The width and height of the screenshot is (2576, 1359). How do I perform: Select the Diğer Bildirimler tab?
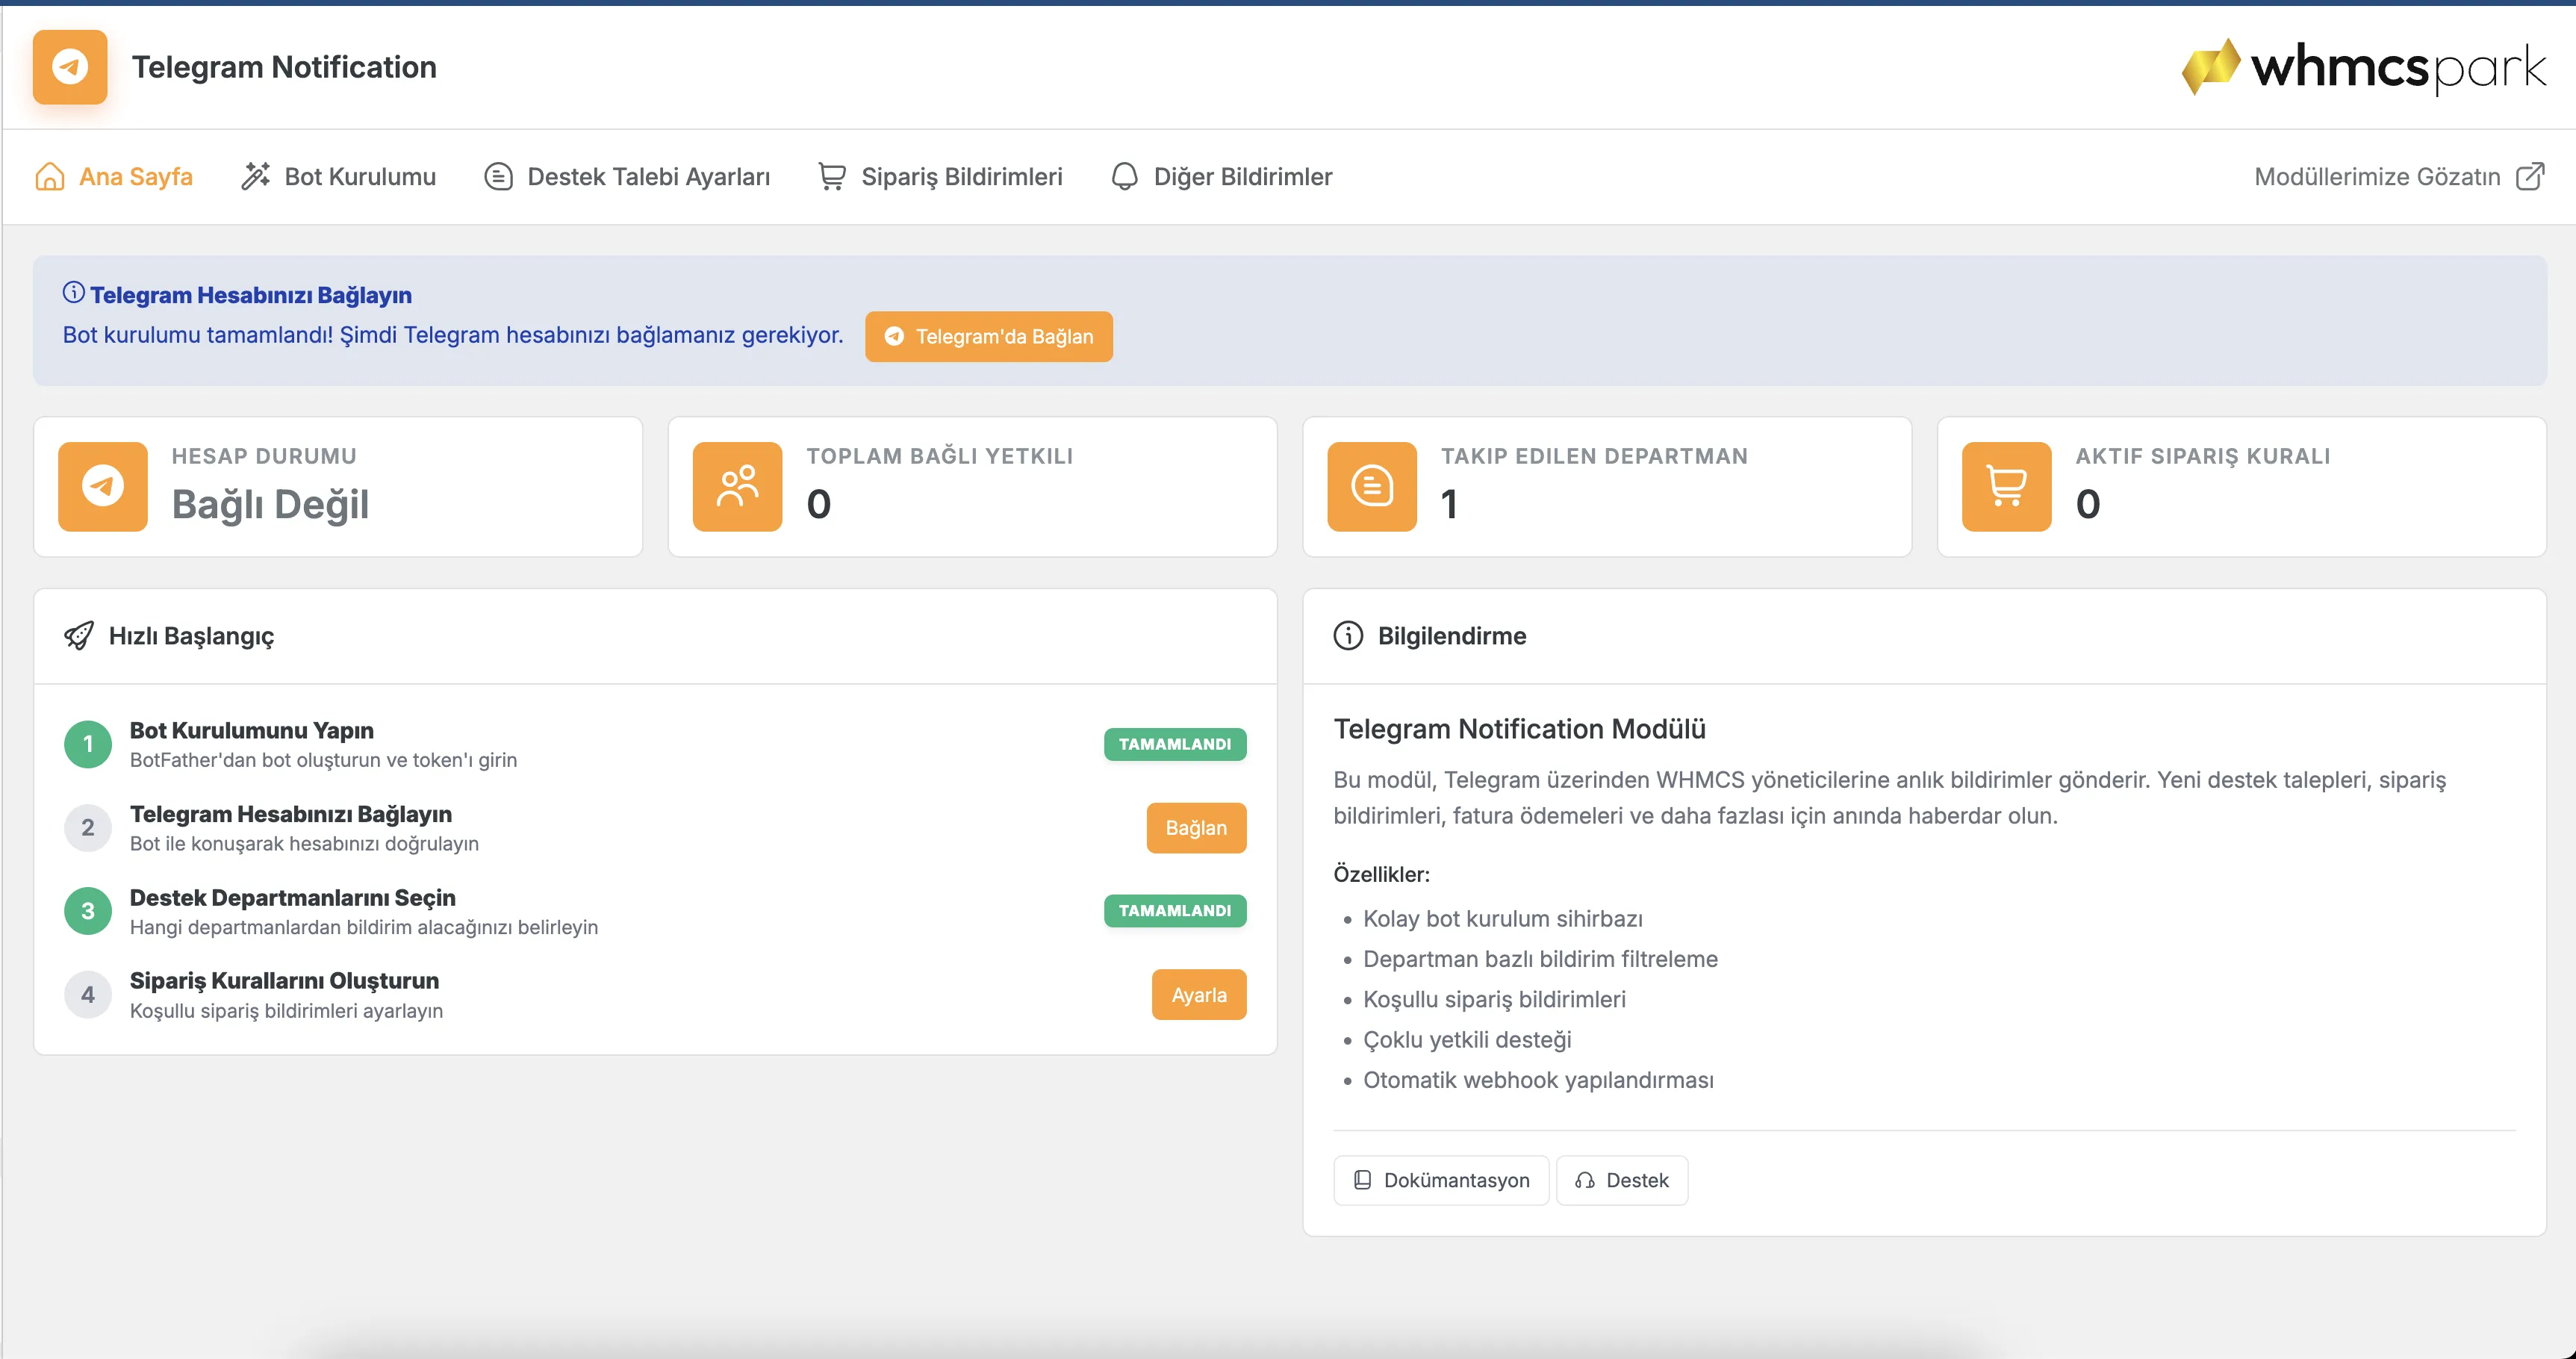1221,177
